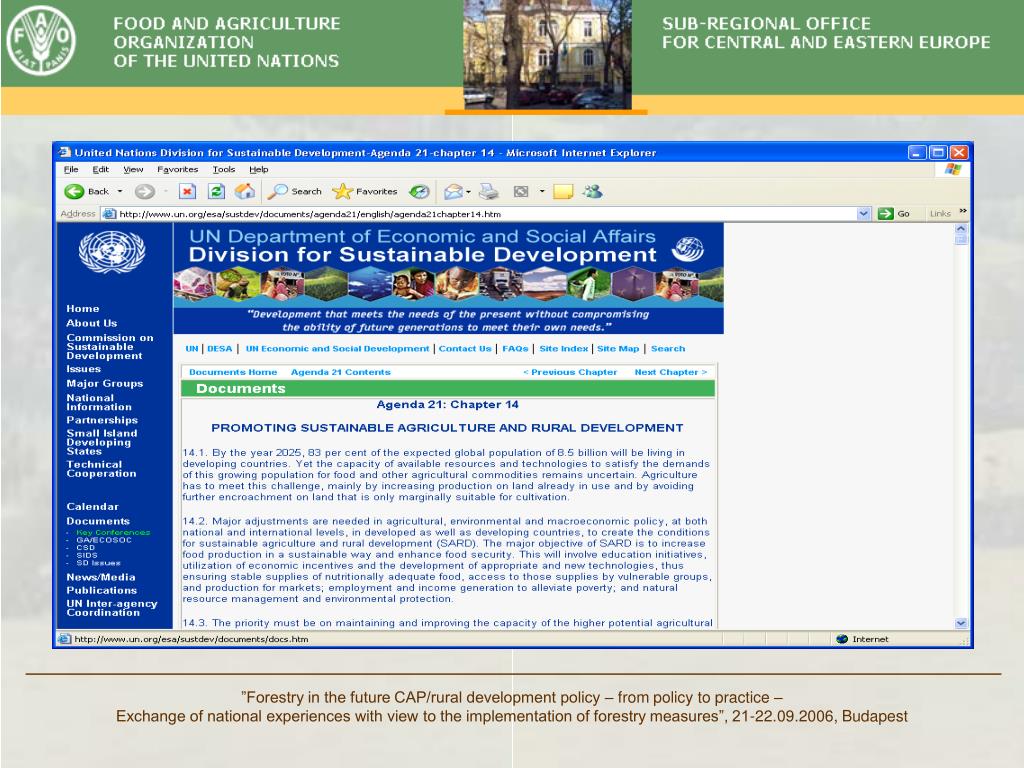Open the Major Groups link
1024x768 pixels.
click(x=104, y=383)
